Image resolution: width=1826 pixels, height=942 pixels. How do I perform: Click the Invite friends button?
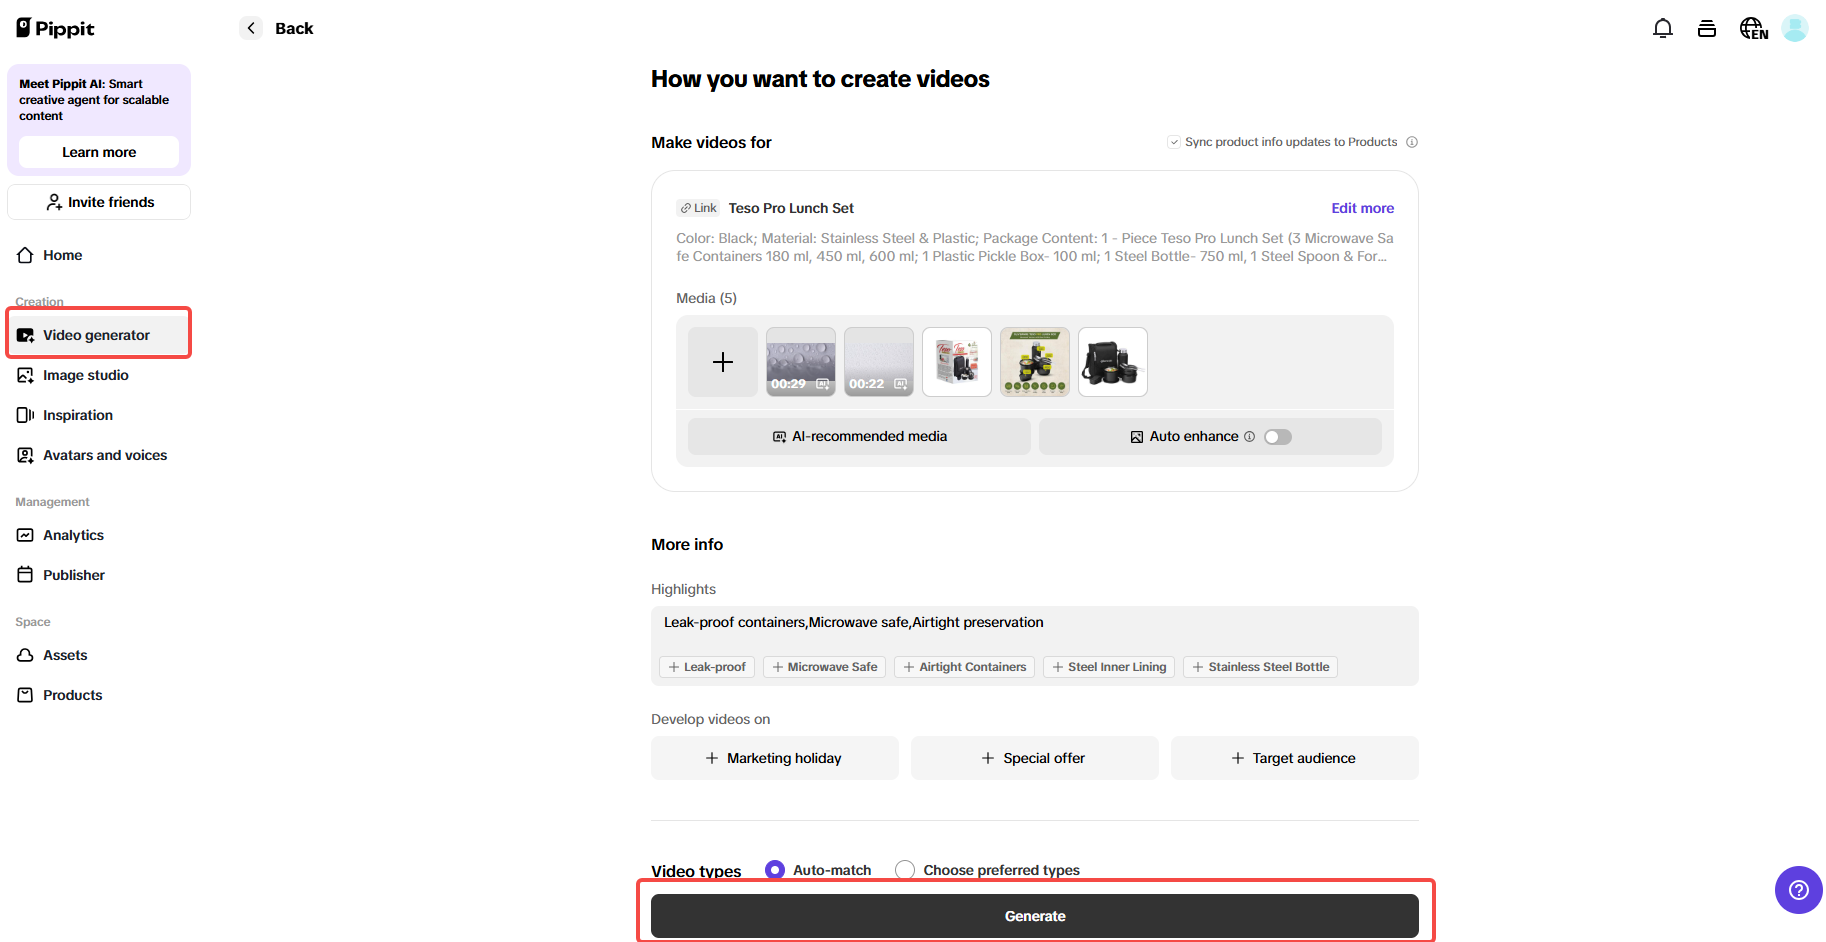[x=98, y=202]
